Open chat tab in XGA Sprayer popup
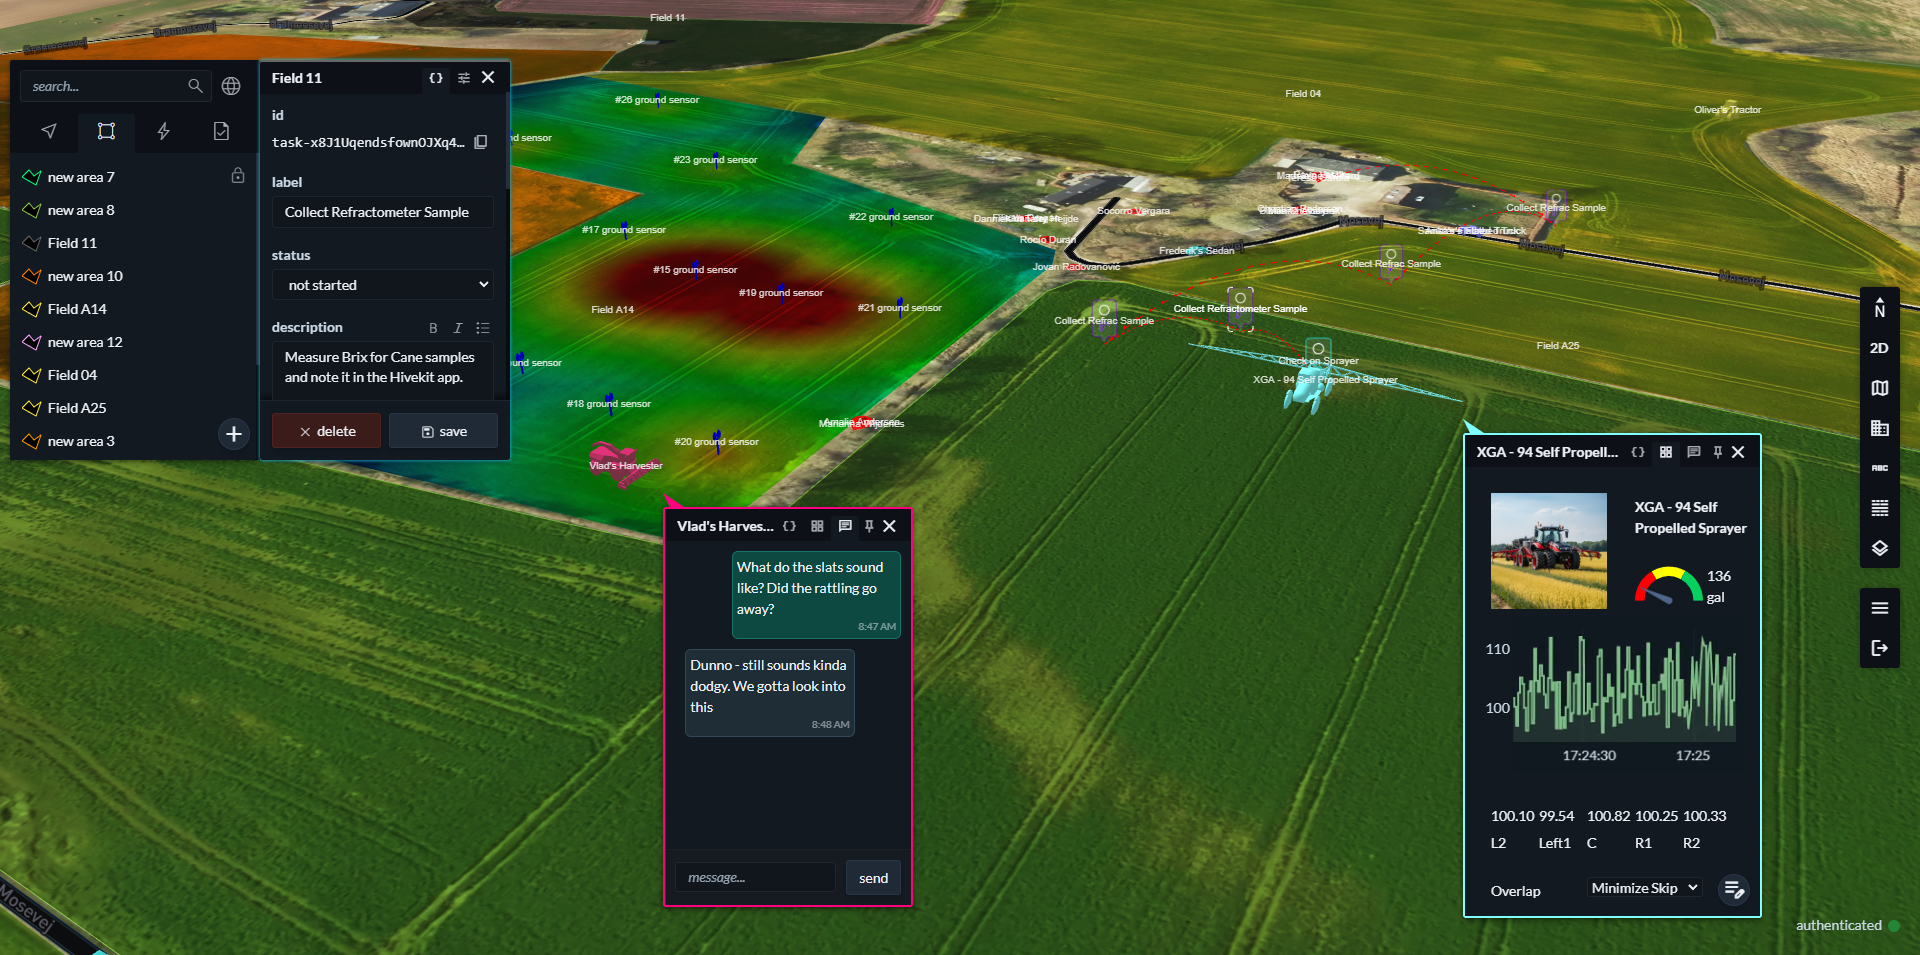The width and height of the screenshot is (1920, 955). (x=1694, y=452)
